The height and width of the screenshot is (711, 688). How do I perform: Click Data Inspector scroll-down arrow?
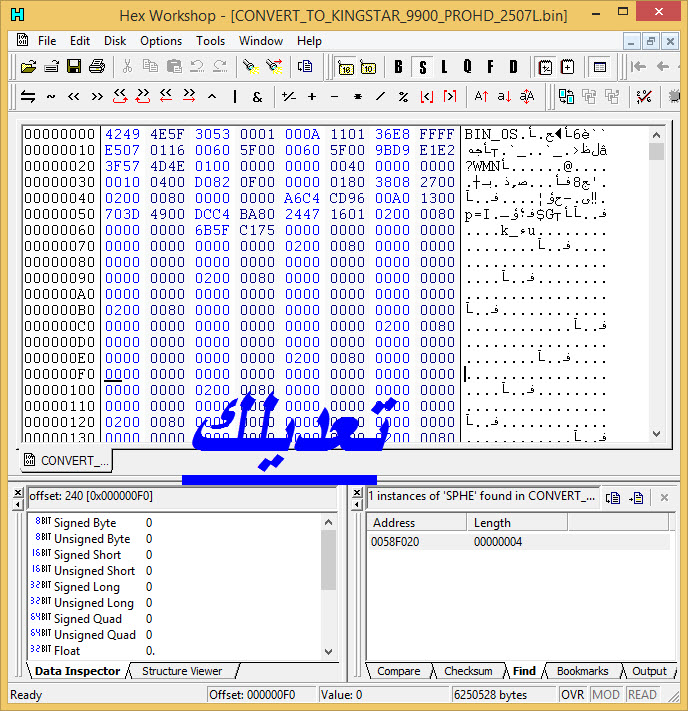pos(329,652)
